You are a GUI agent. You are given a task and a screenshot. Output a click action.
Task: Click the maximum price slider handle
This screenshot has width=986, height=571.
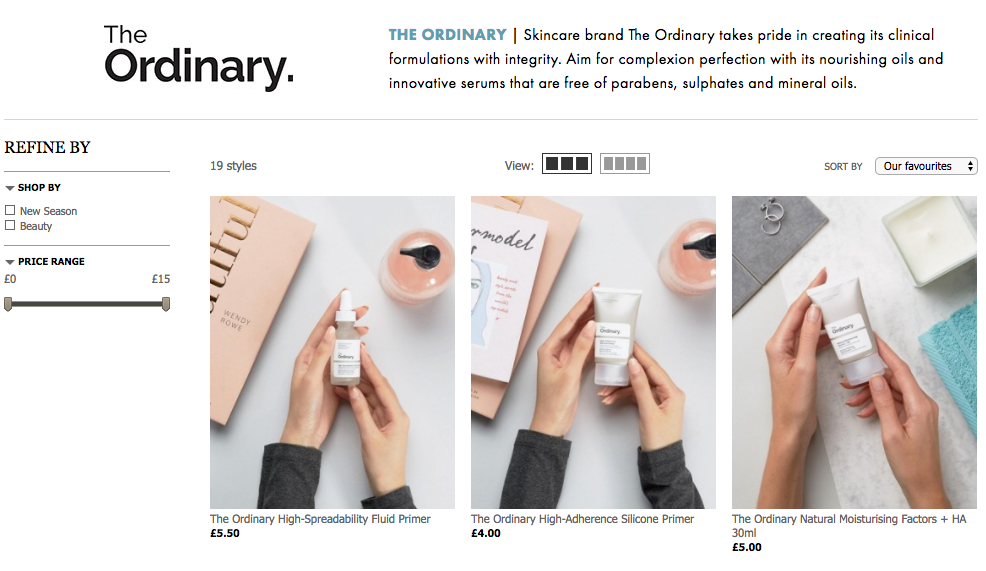pos(166,304)
